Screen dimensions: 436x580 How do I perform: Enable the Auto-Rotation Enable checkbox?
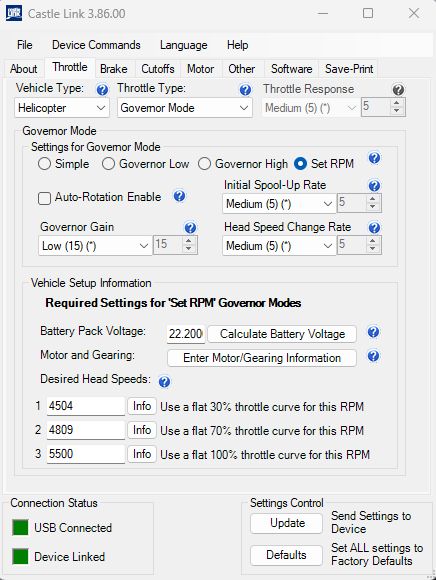click(x=44, y=198)
